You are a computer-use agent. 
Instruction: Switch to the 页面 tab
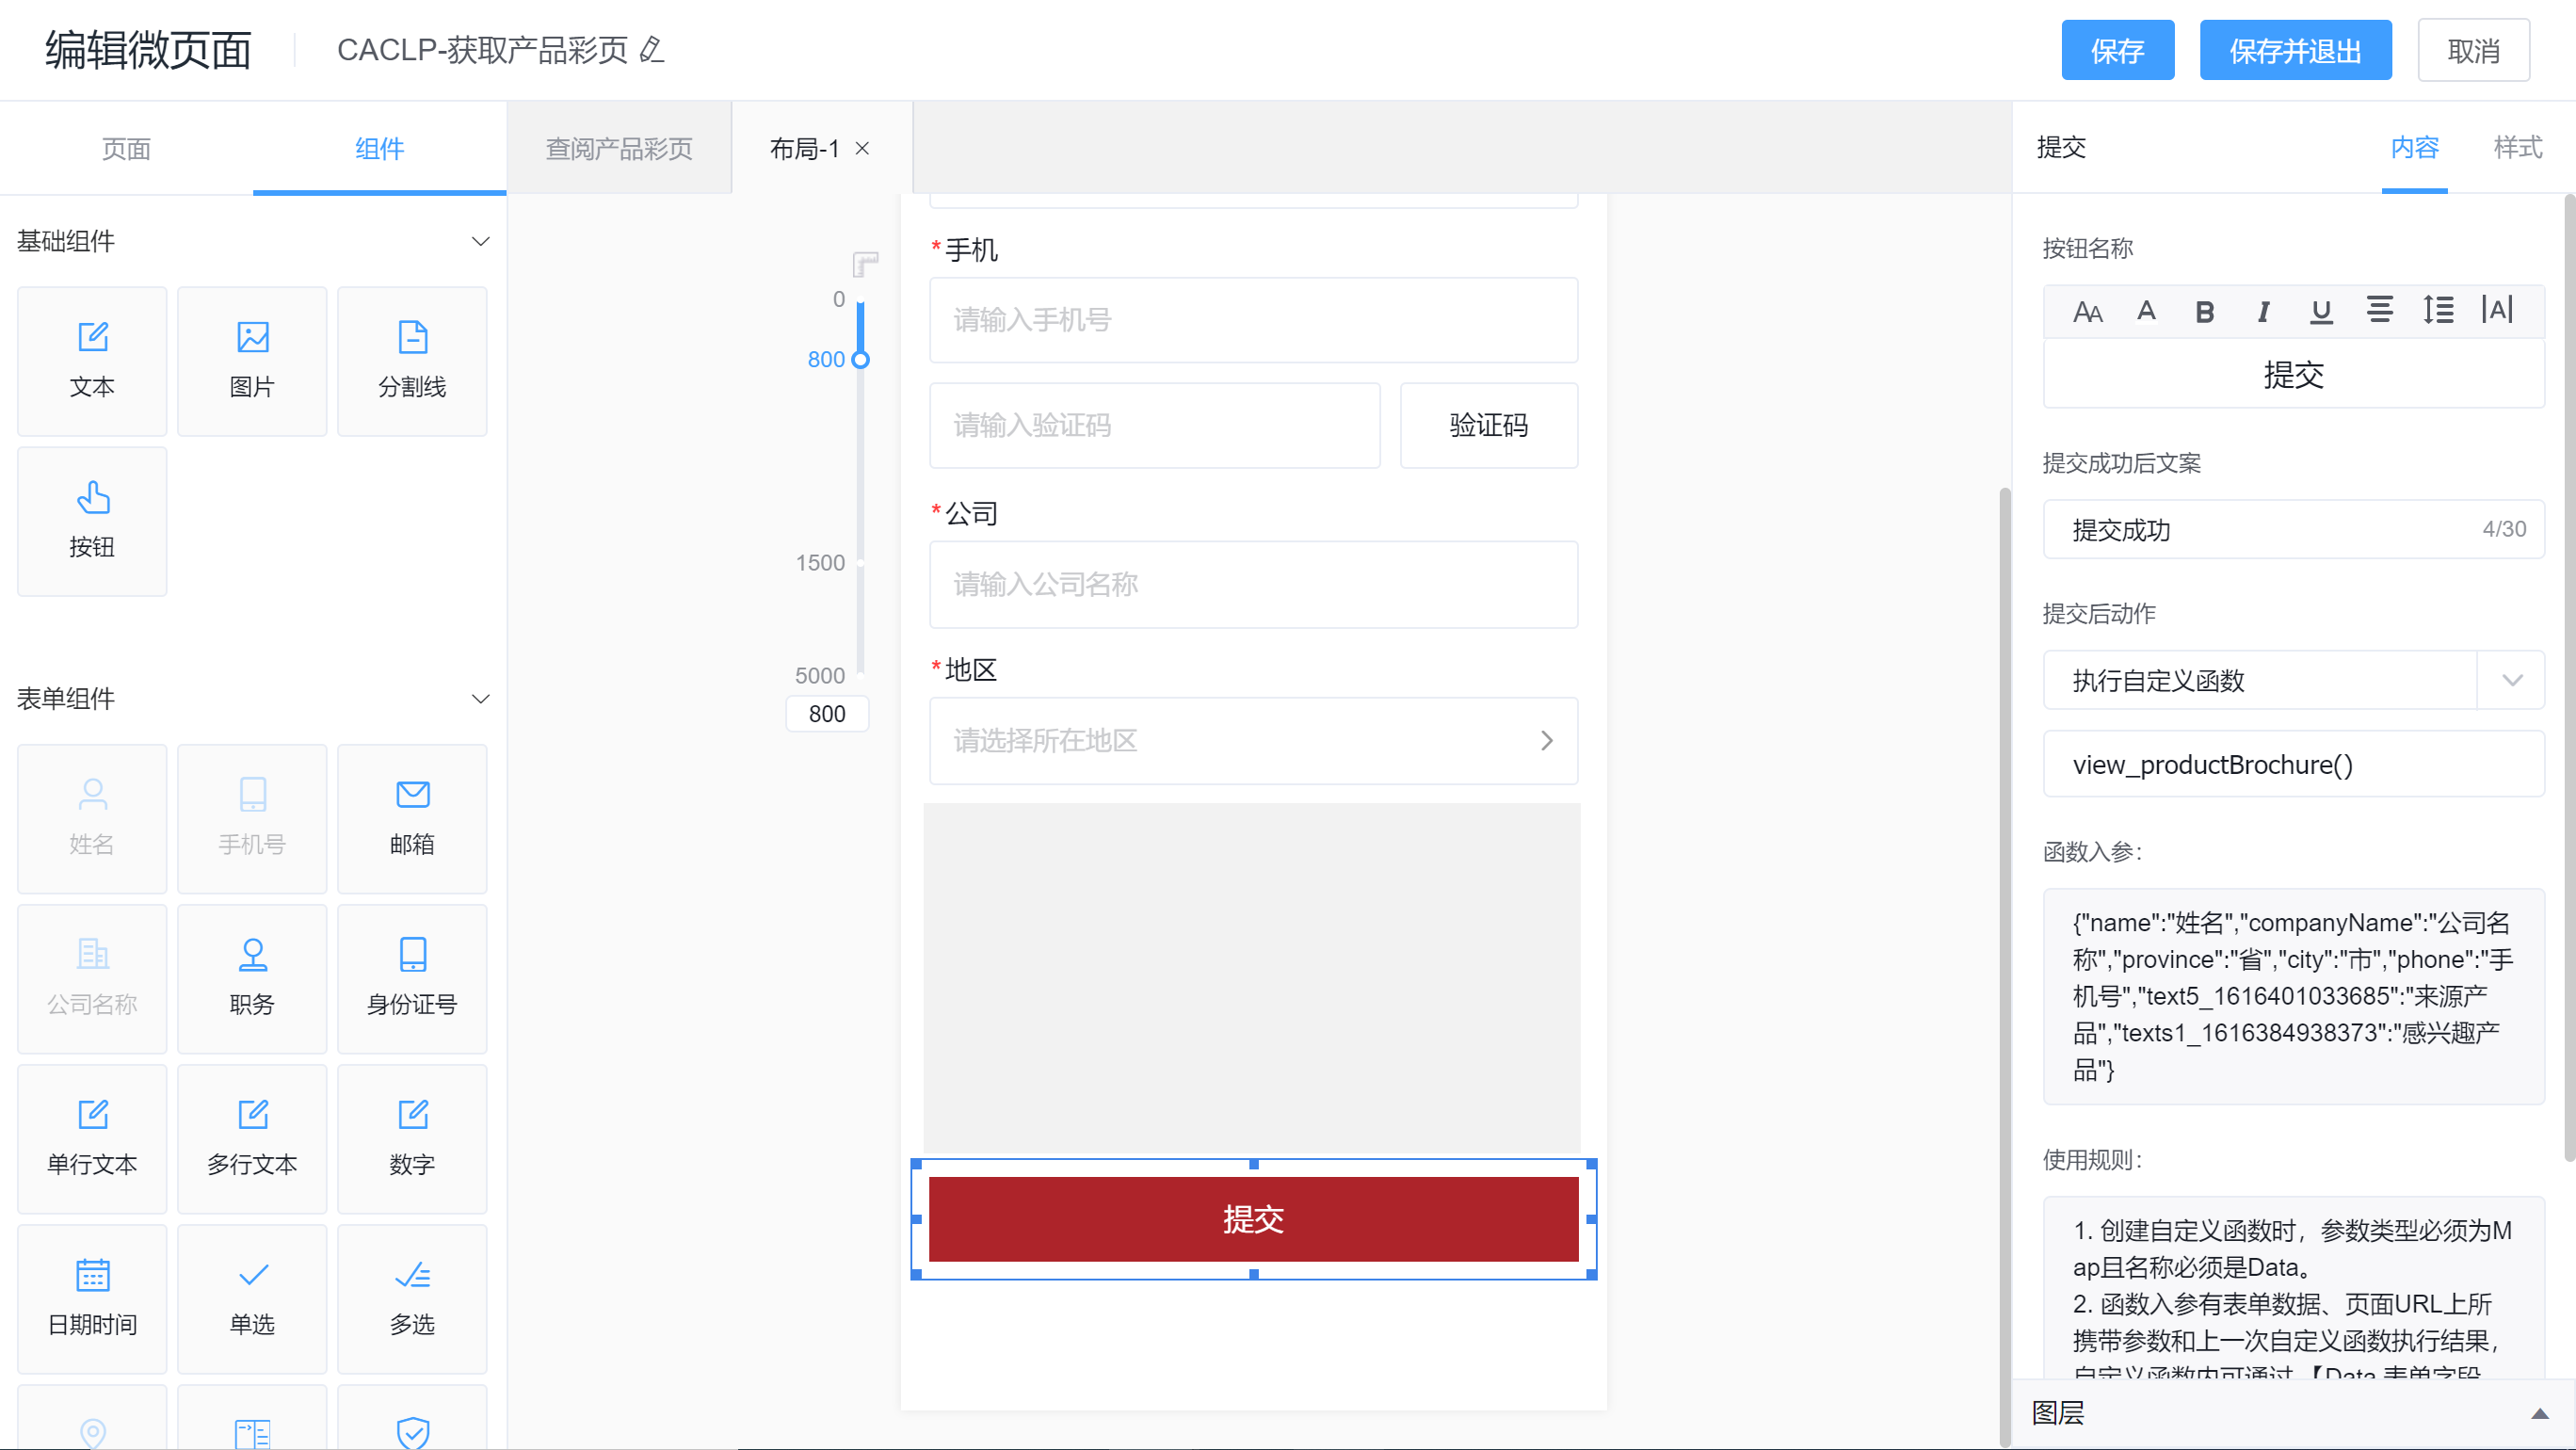point(126,148)
